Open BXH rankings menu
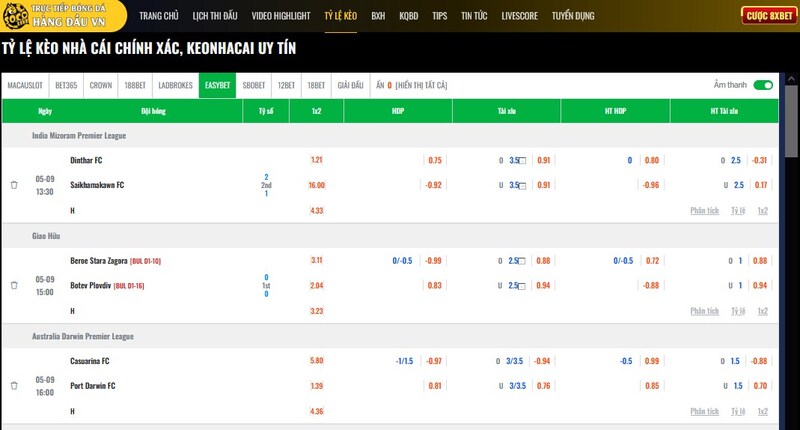 [378, 16]
